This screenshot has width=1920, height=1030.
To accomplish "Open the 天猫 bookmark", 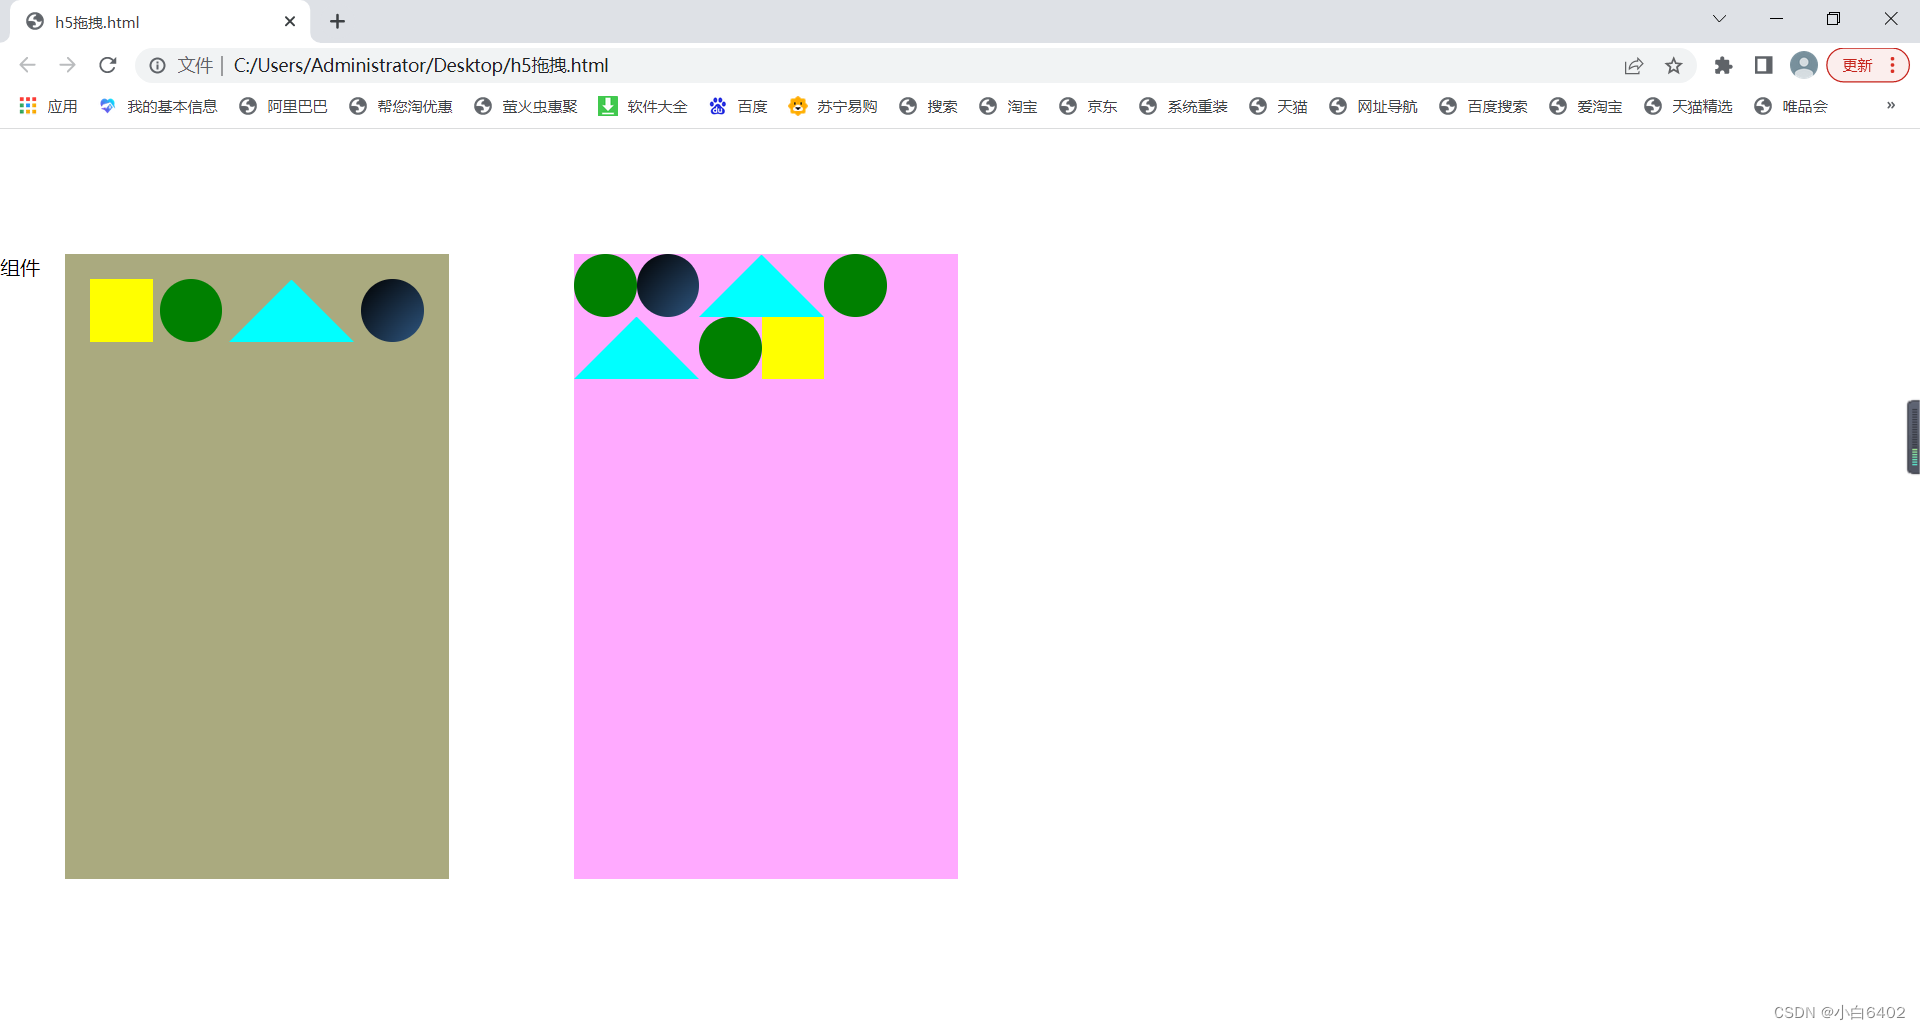I will (x=1278, y=106).
